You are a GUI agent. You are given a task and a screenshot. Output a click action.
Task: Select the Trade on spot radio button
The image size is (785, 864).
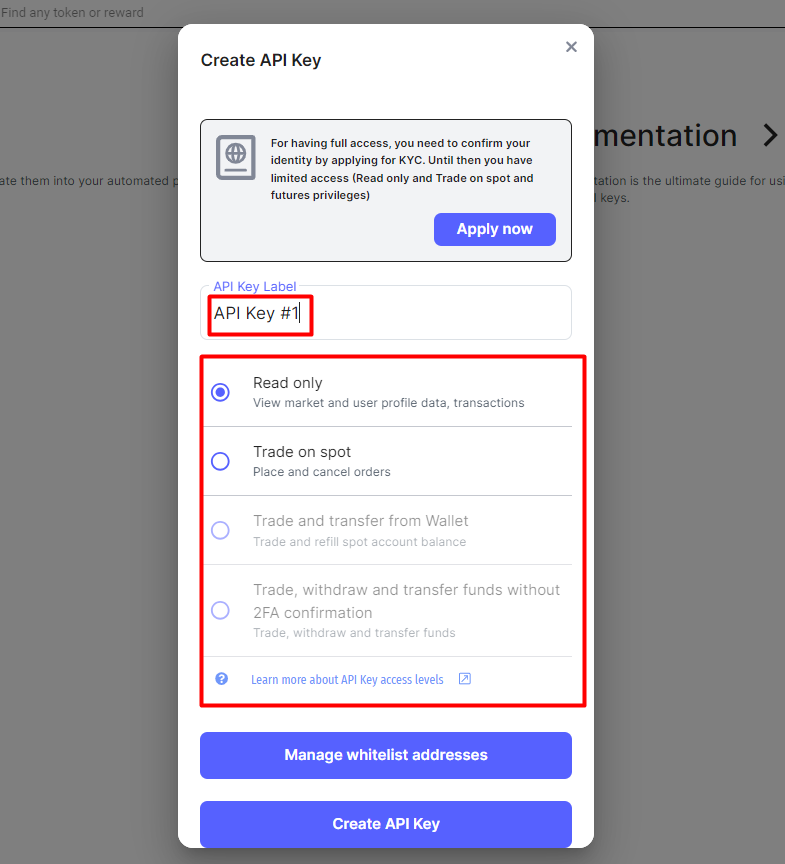click(220, 461)
